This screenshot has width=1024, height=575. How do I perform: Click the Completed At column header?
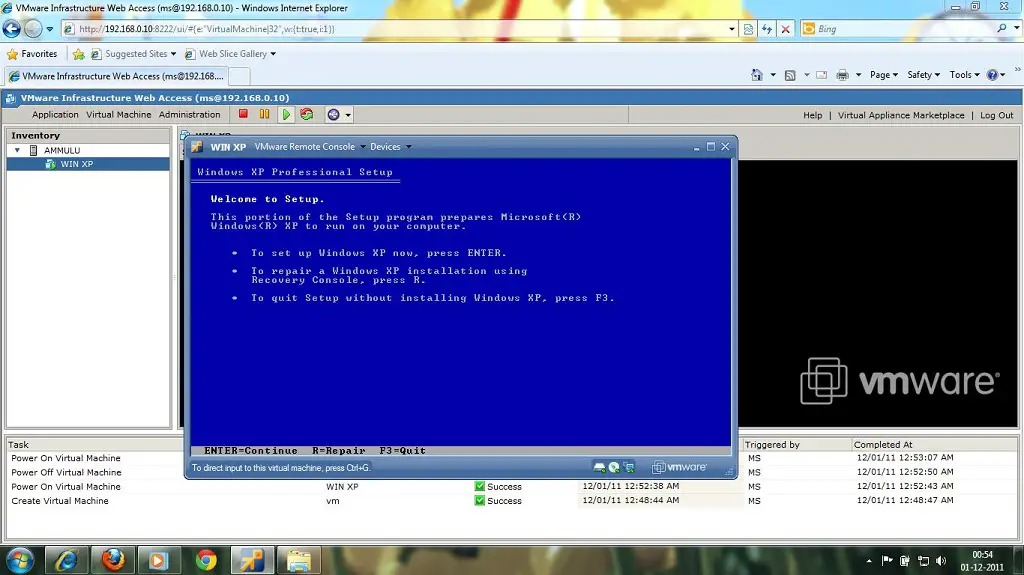pos(883,444)
